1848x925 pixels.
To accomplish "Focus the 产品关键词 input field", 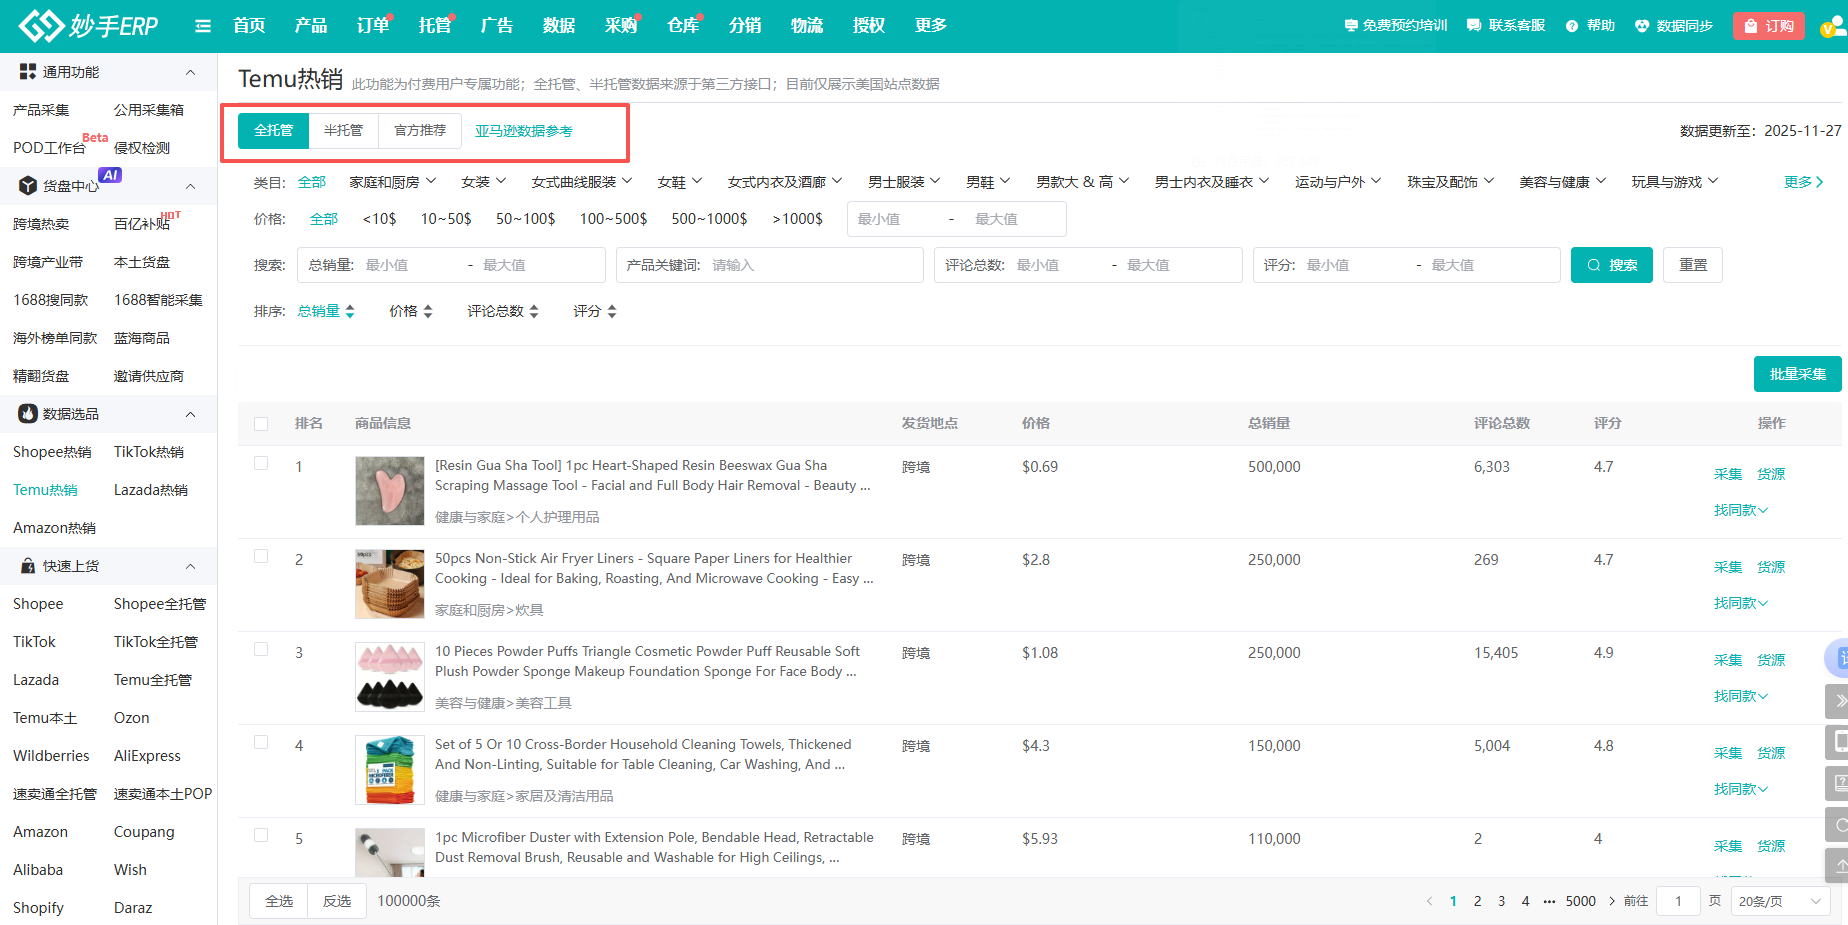I will pyautogui.click(x=810, y=265).
